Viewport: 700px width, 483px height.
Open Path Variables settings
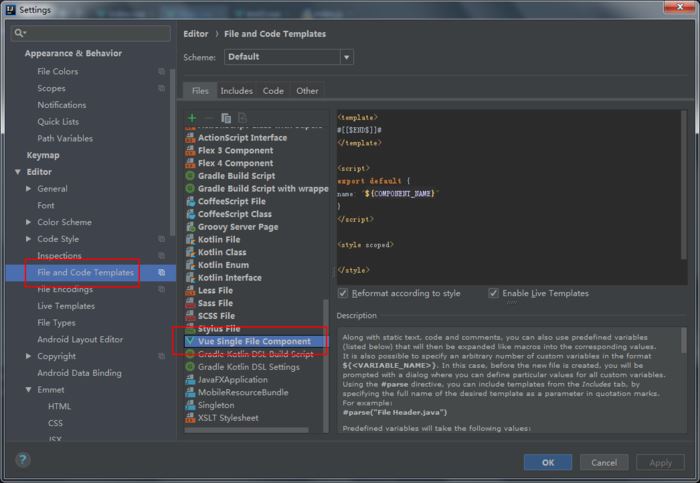(x=65, y=138)
